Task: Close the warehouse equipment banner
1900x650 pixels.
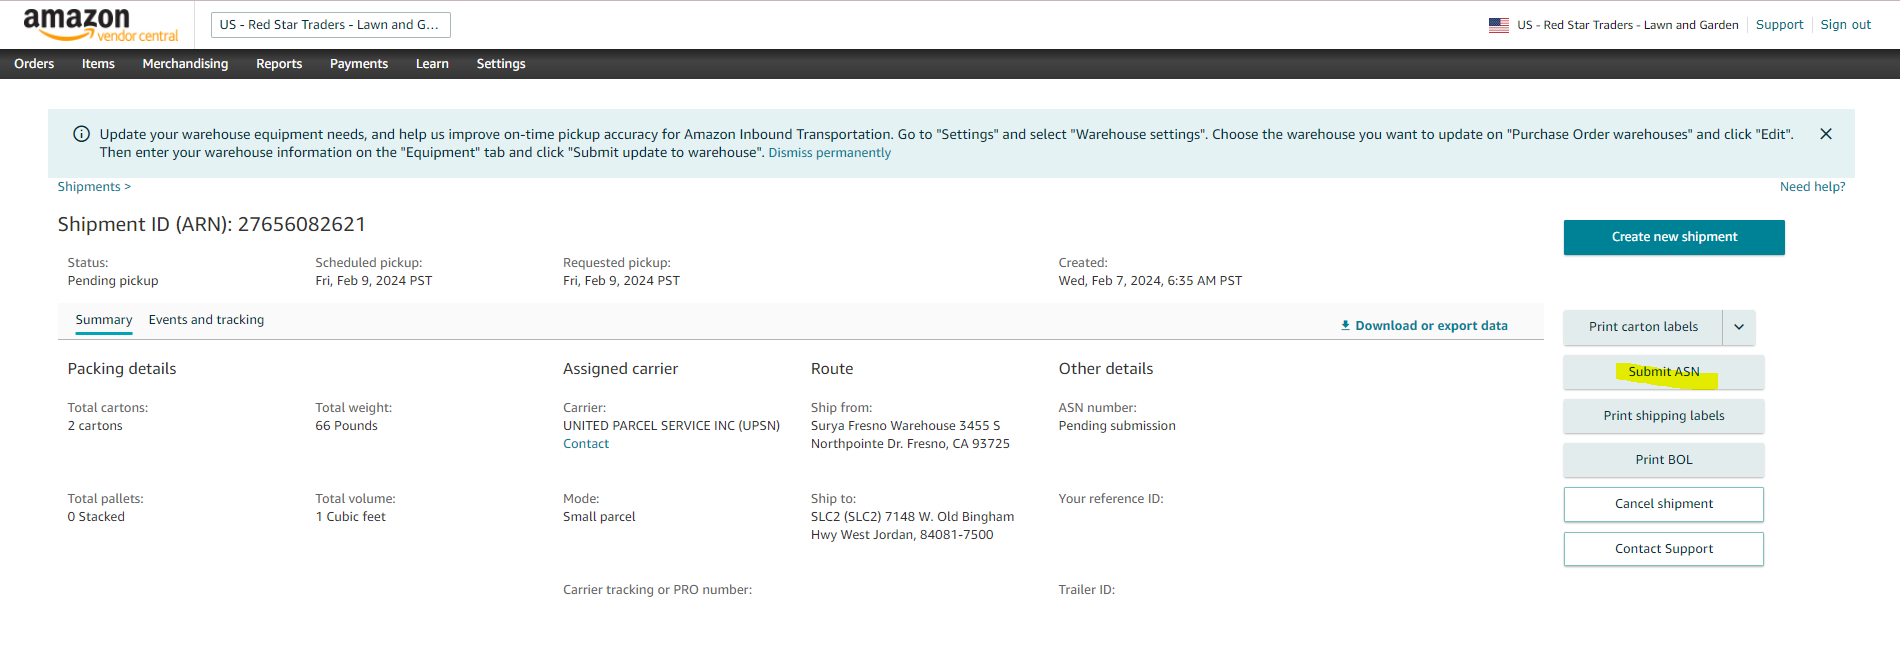Action: 1826,134
